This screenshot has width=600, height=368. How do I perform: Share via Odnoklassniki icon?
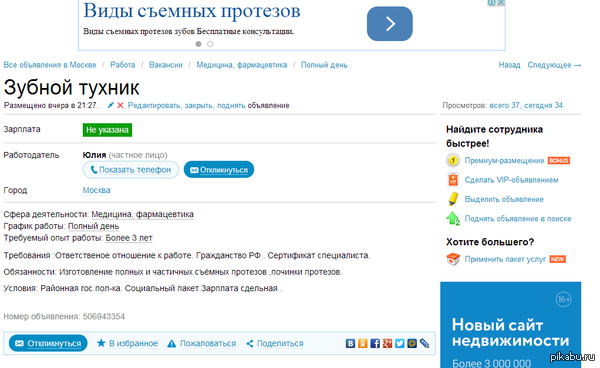362,344
